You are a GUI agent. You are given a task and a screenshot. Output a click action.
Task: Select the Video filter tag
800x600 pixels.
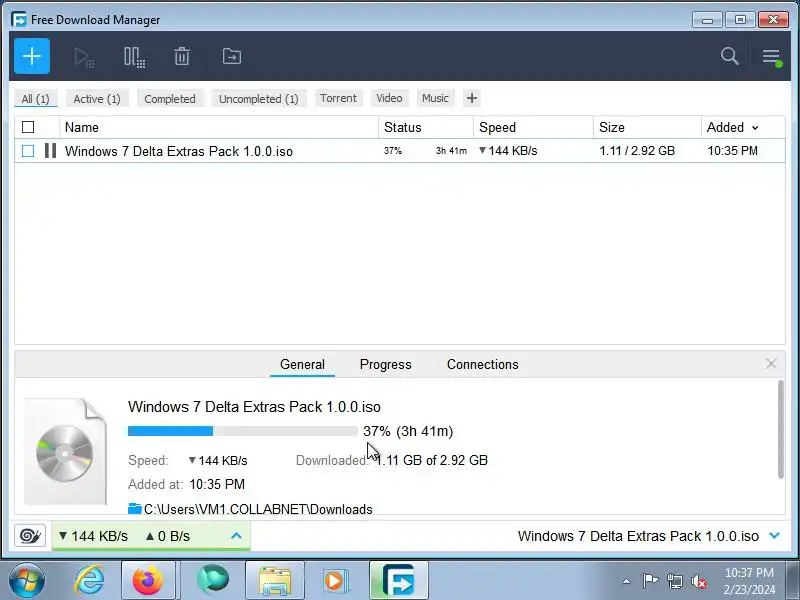[x=389, y=98]
